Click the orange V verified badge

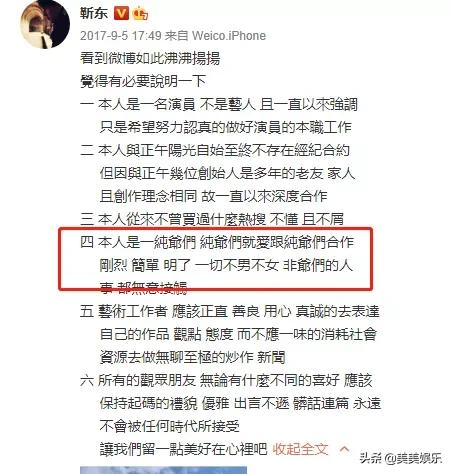pyautogui.click(x=121, y=14)
